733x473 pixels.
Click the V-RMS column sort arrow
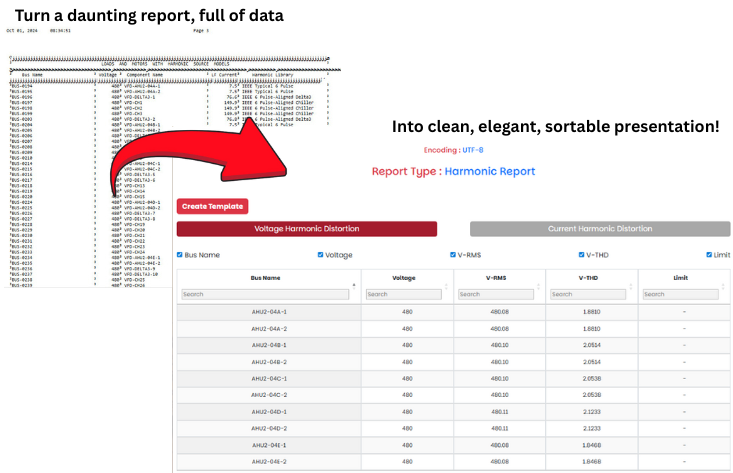coord(537,285)
